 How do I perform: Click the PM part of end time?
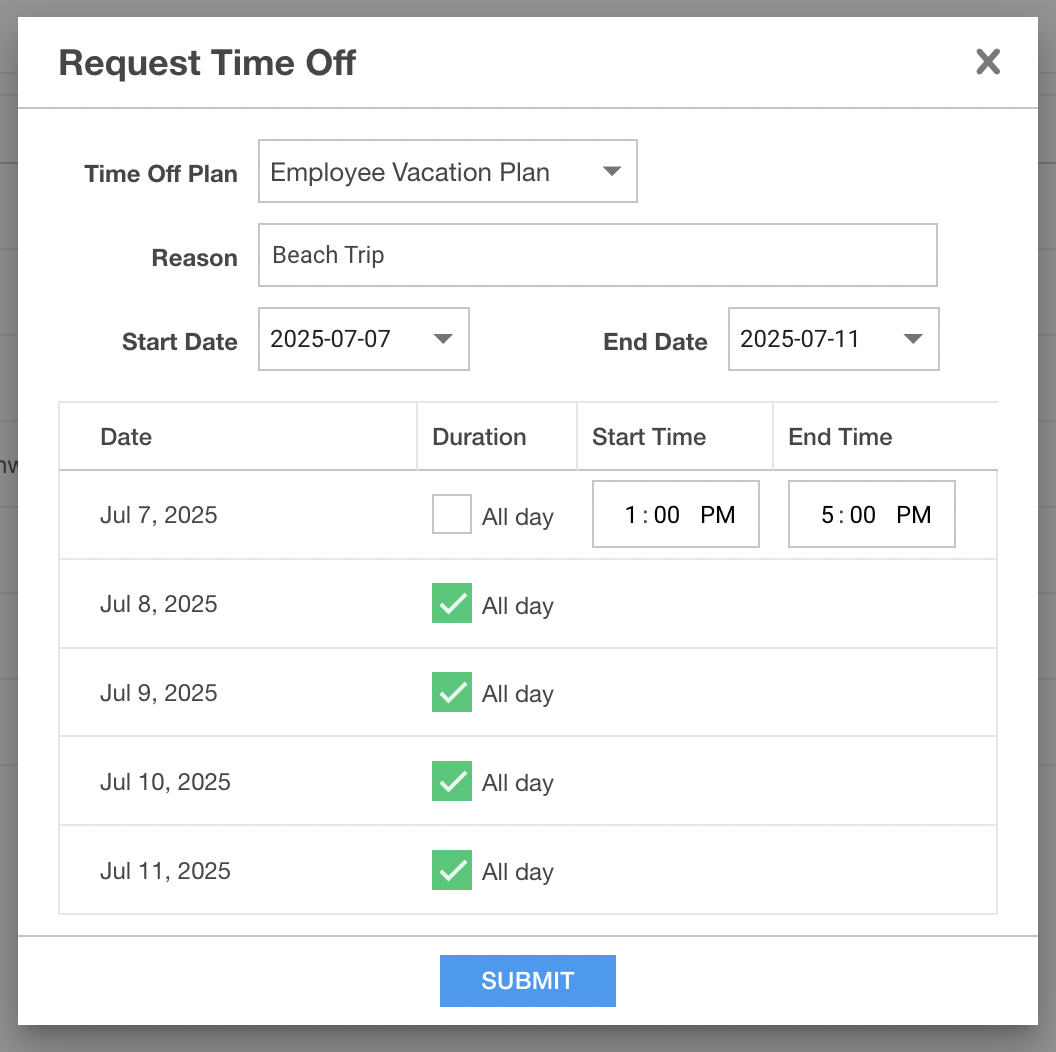[914, 515]
